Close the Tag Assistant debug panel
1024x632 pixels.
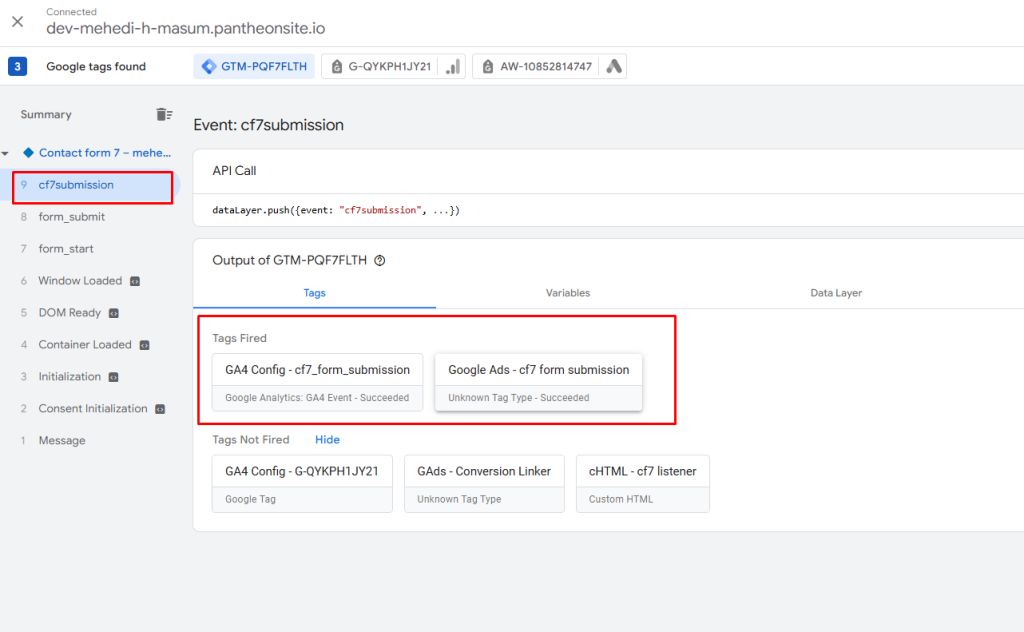point(18,22)
